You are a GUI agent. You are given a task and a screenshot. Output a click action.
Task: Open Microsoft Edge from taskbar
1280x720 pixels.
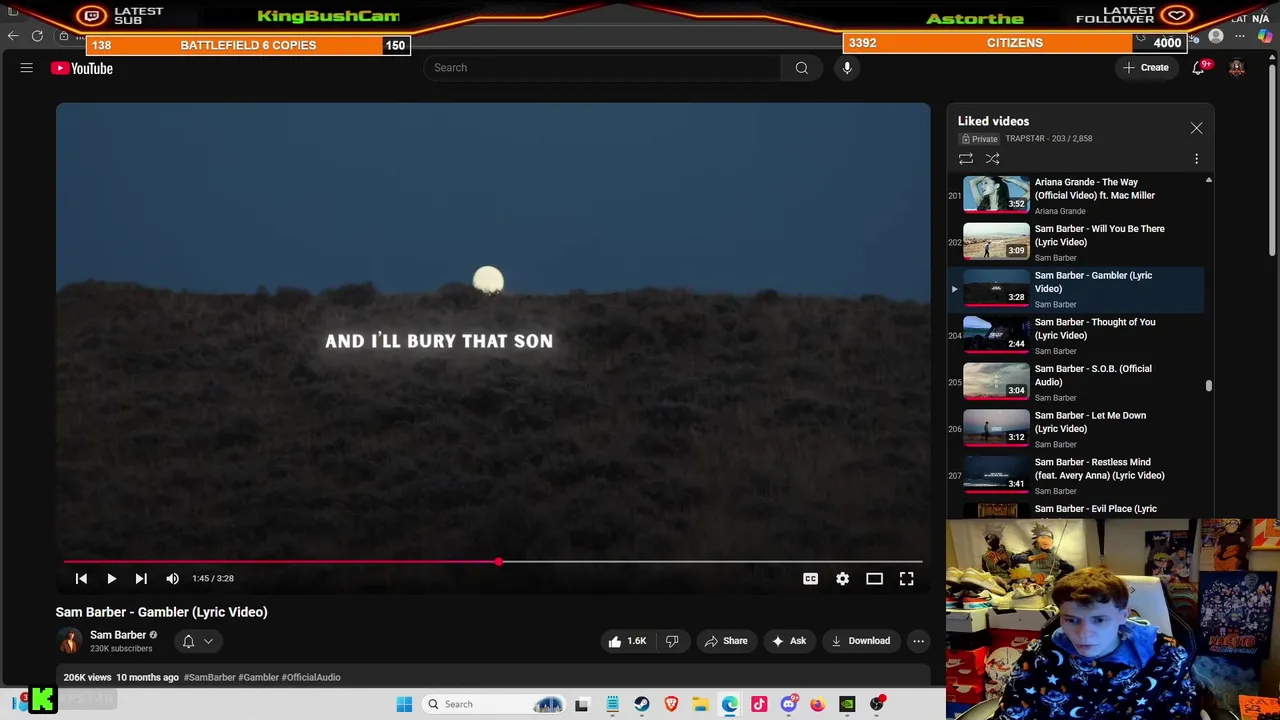[x=730, y=704]
